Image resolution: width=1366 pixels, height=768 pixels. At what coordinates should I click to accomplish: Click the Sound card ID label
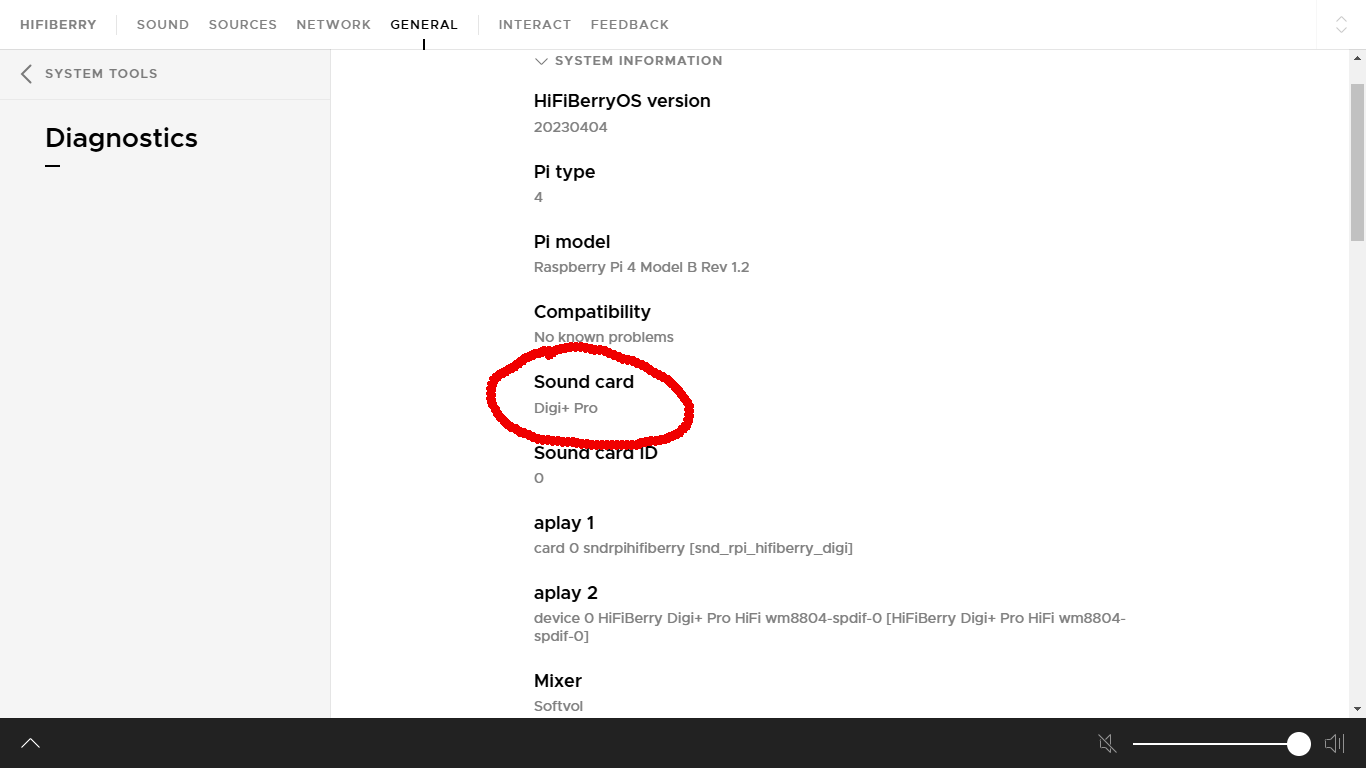[x=596, y=453]
